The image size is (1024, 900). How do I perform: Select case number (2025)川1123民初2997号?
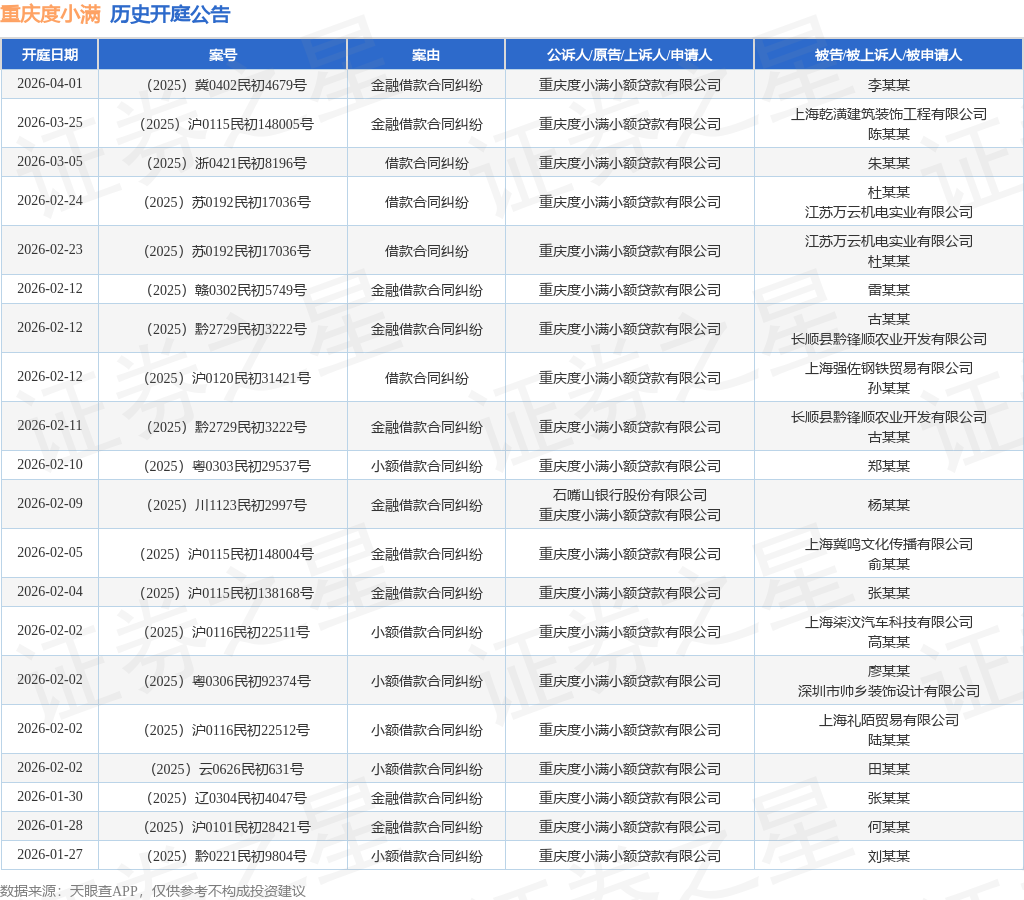click(x=226, y=505)
